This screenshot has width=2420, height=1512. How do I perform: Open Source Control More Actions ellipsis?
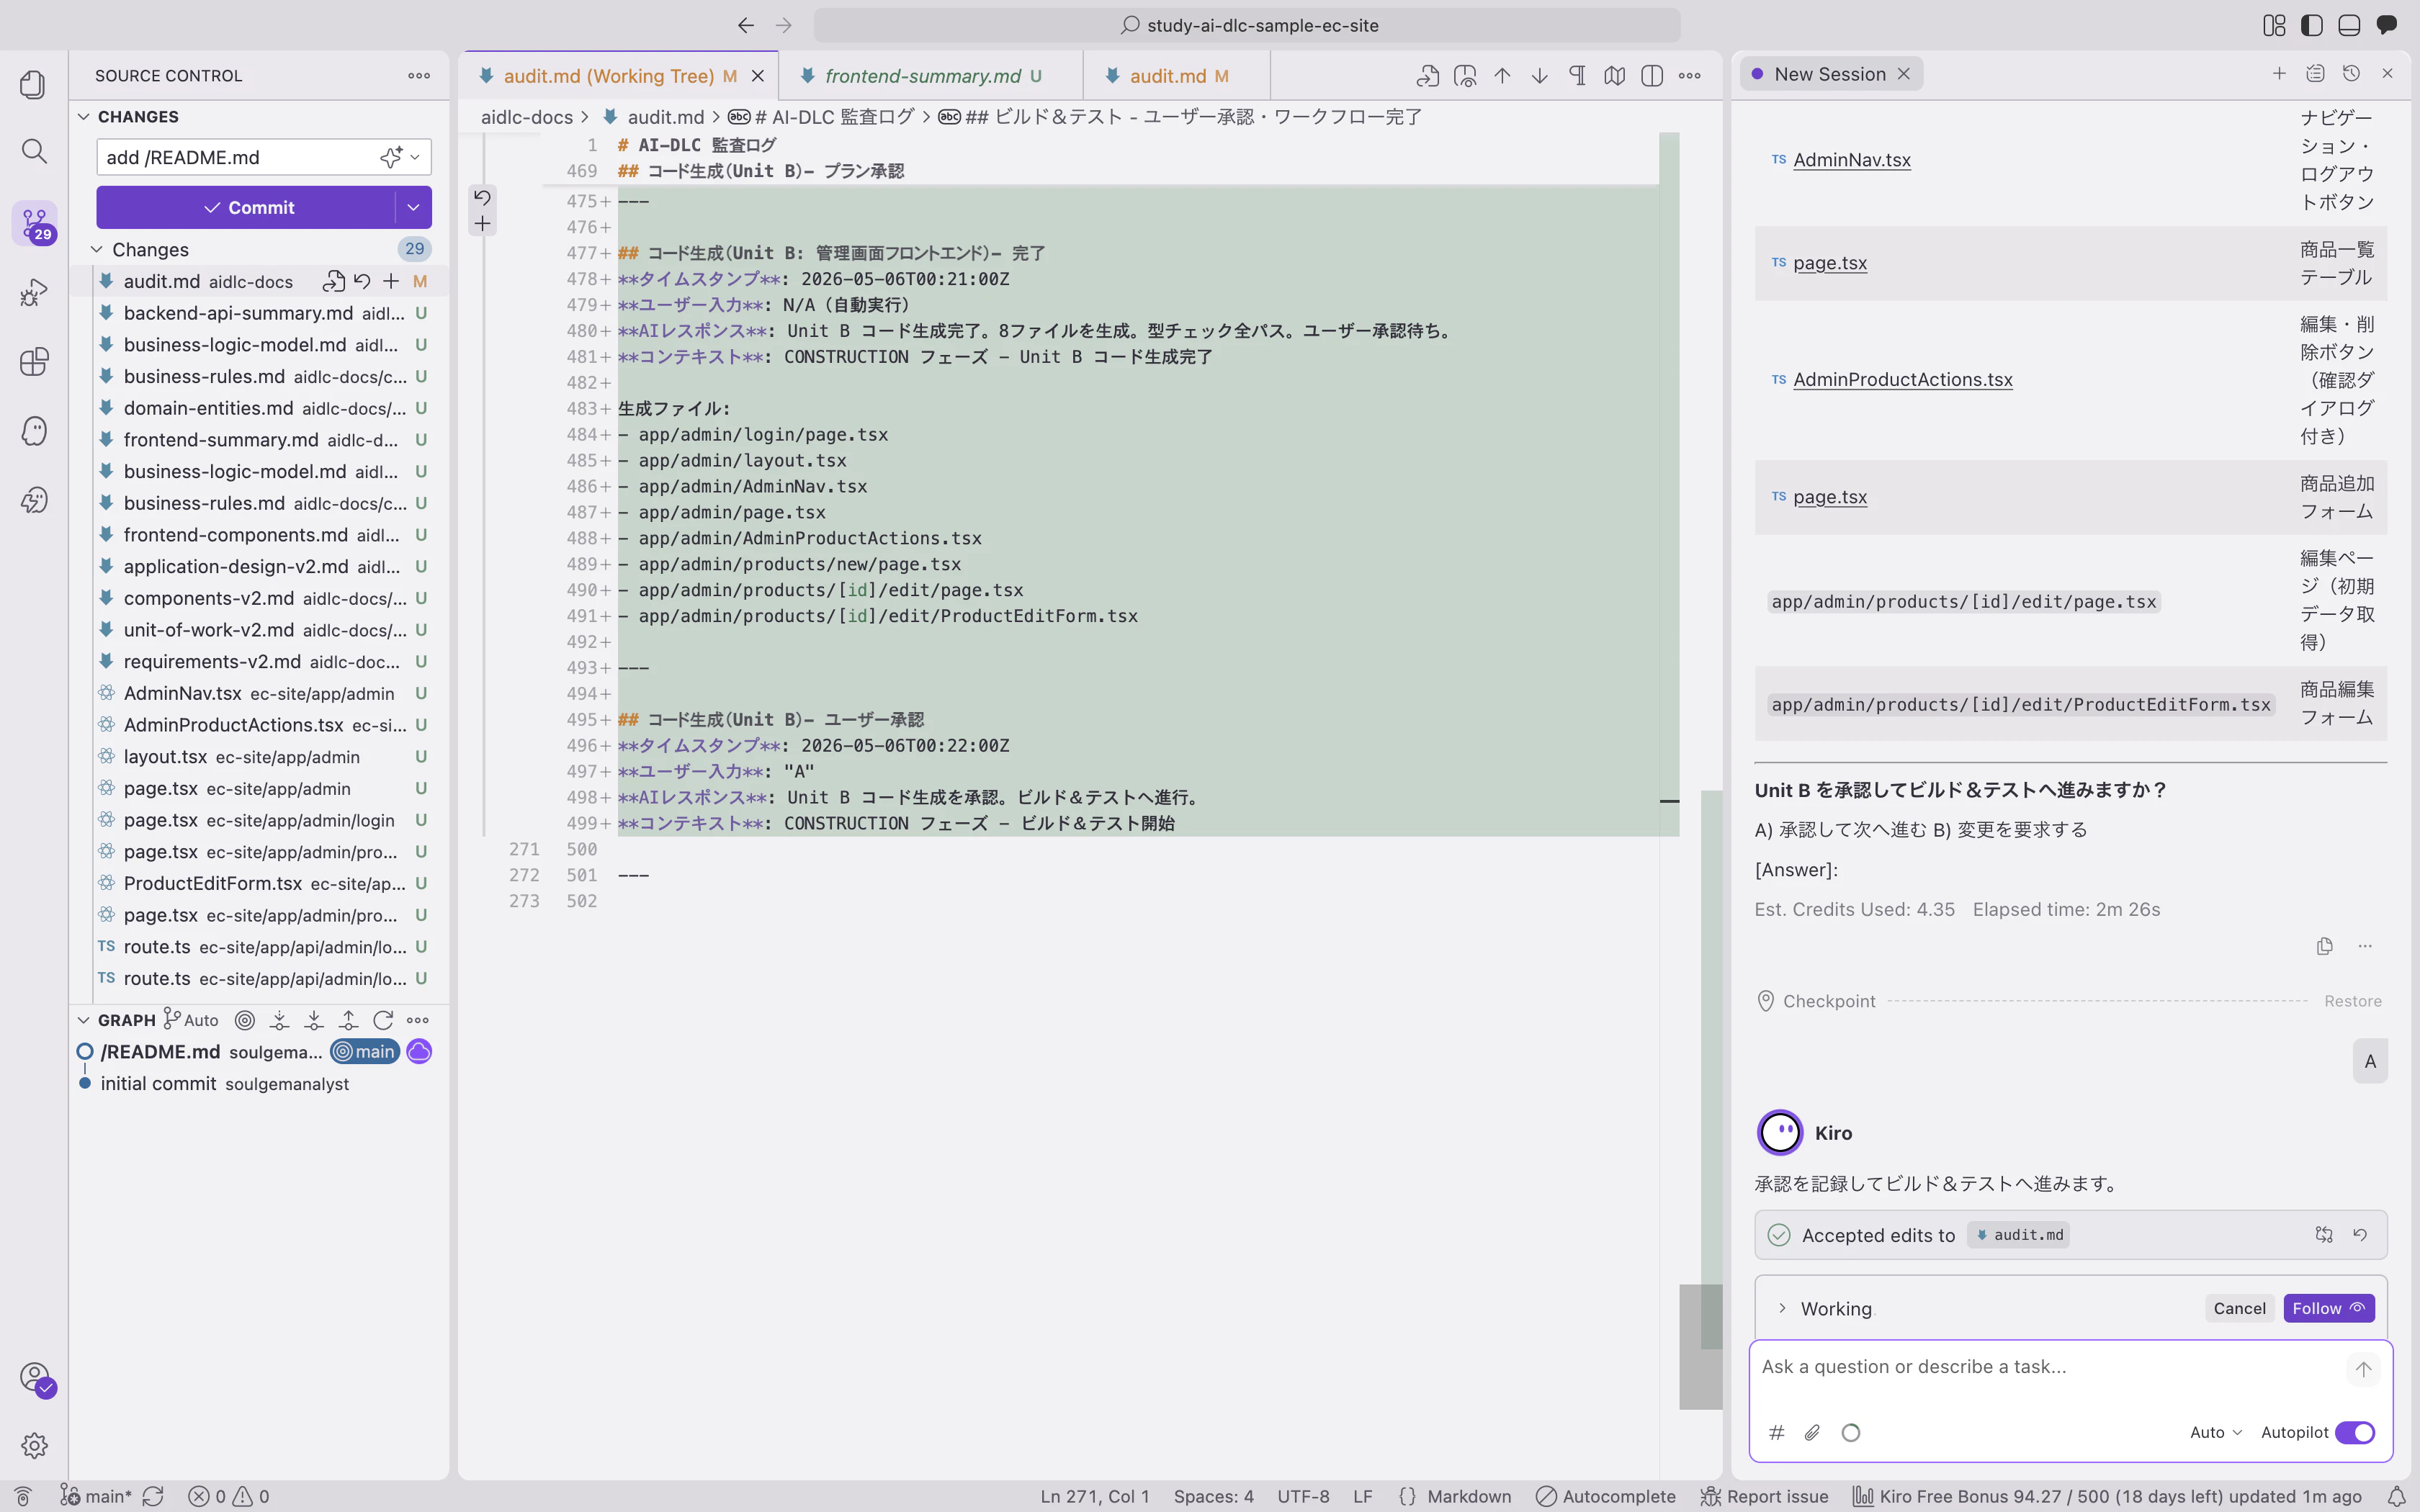pos(419,76)
